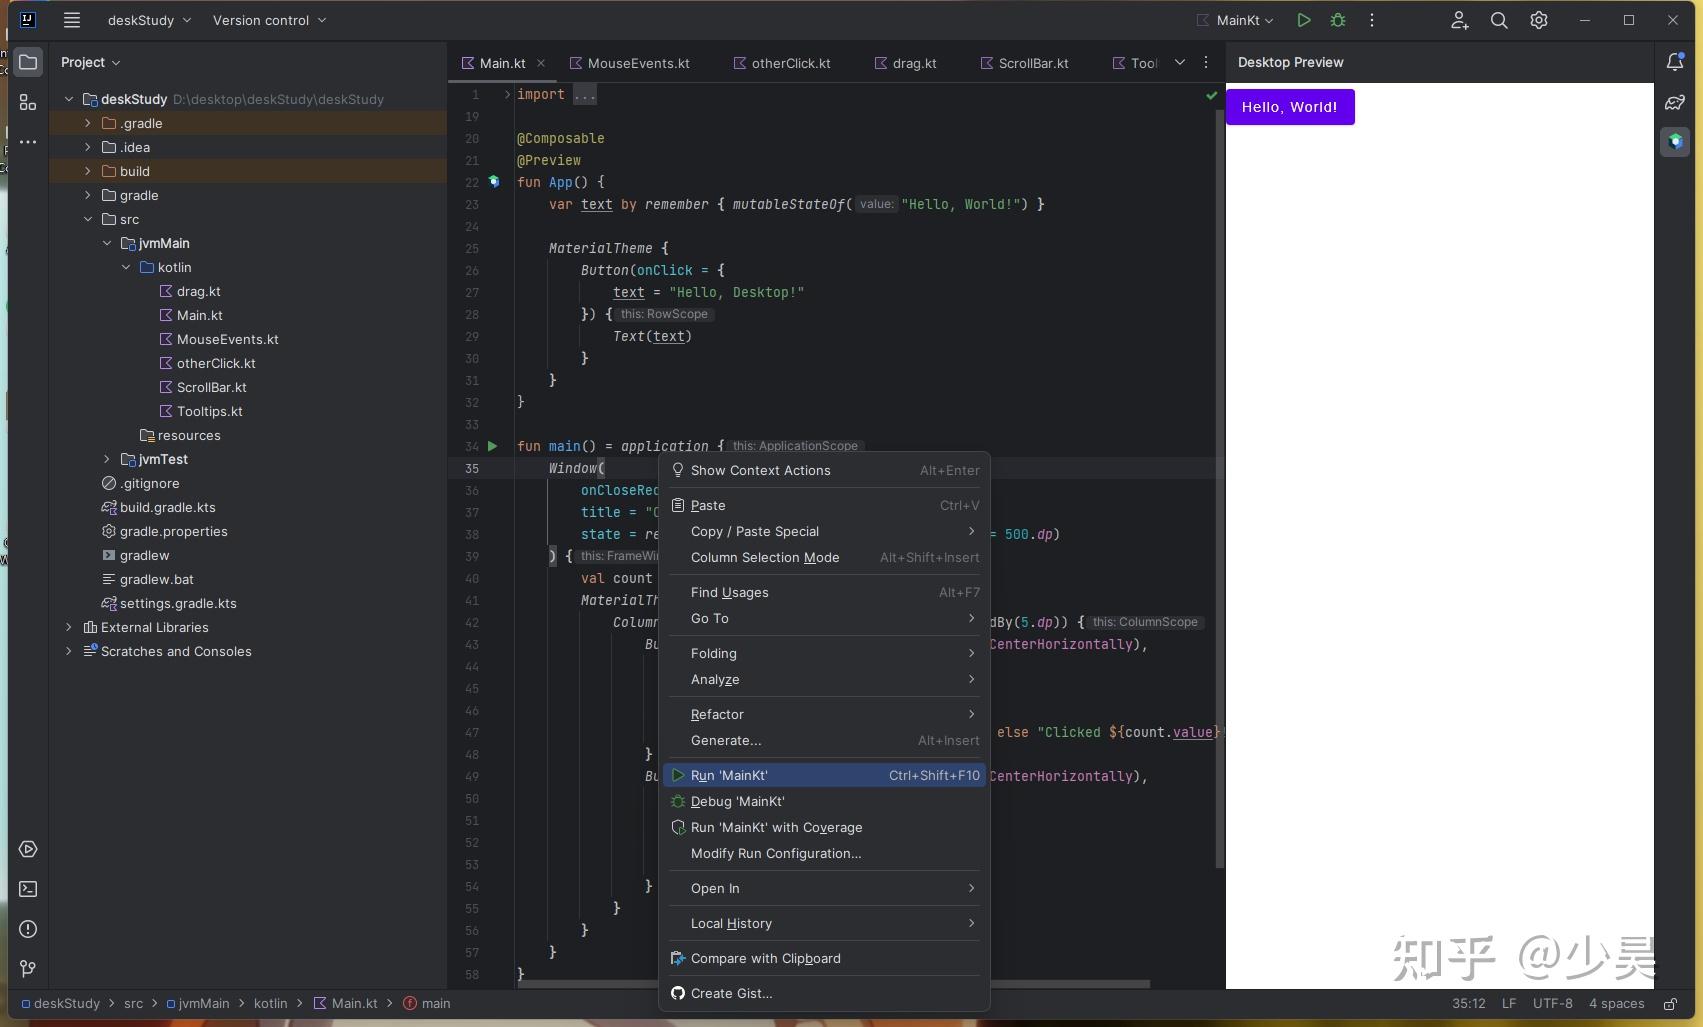Open IDE settings gear icon

(x=1538, y=20)
